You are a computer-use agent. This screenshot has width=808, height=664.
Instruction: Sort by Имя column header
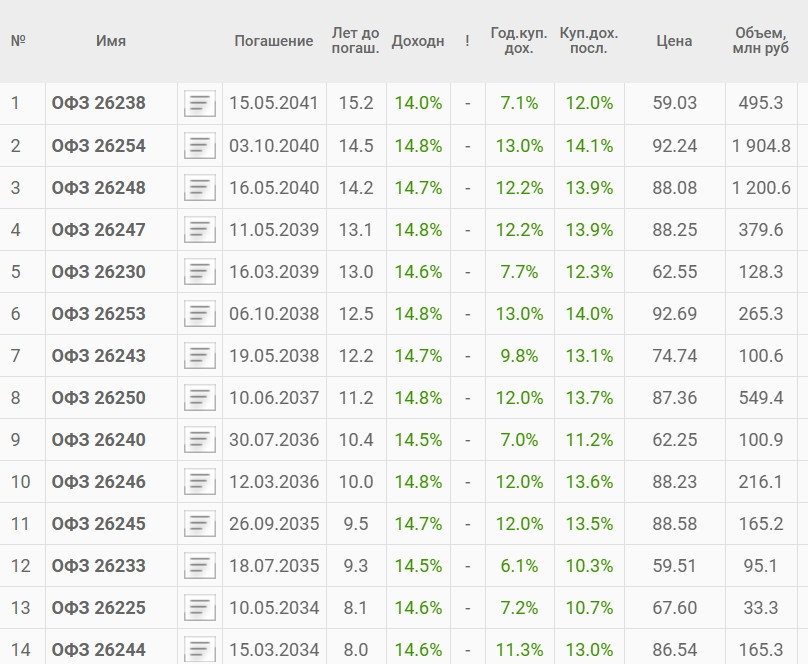click(x=111, y=41)
